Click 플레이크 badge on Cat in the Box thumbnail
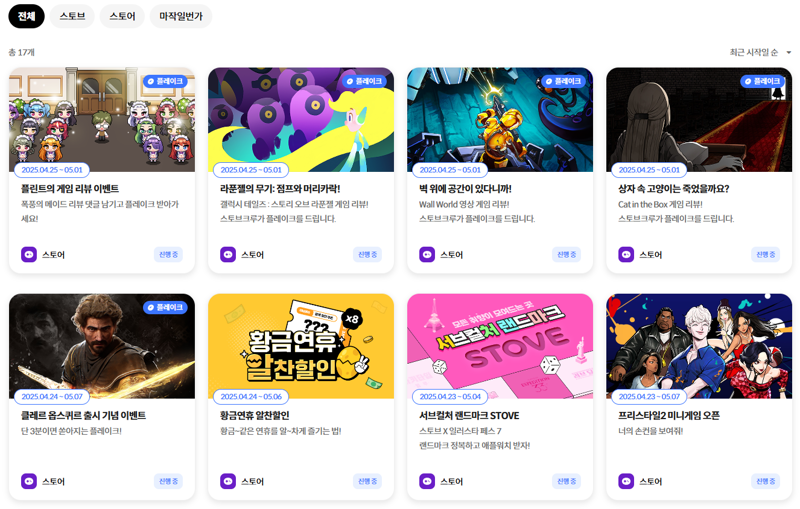Screen dimensions: 800x509 coord(763,81)
